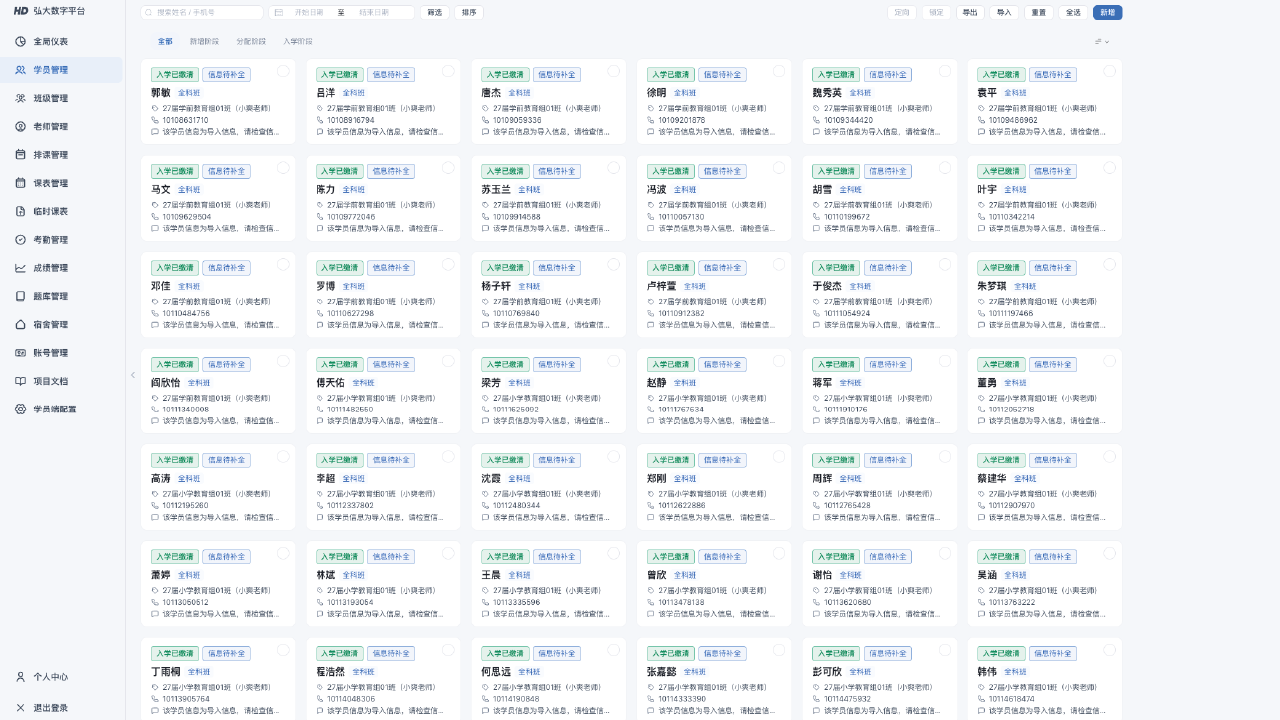The width and height of the screenshot is (1280, 720).
Task: Focus the 搜索姓名/手机号 search field
Action: pos(202,13)
